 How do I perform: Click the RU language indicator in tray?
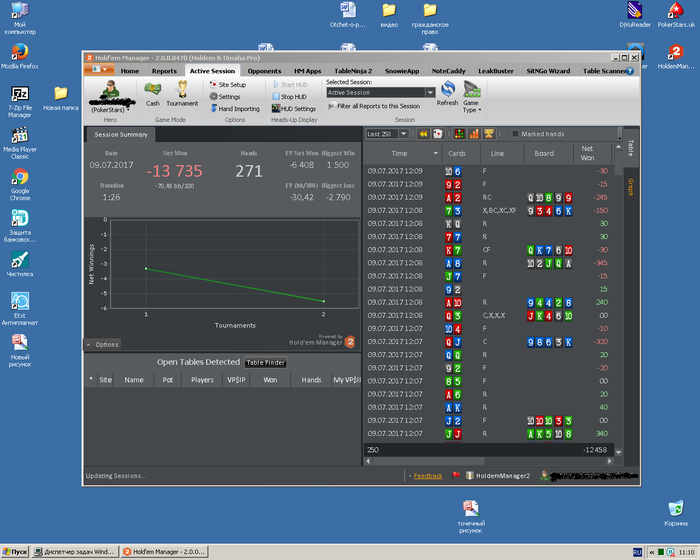click(x=637, y=552)
